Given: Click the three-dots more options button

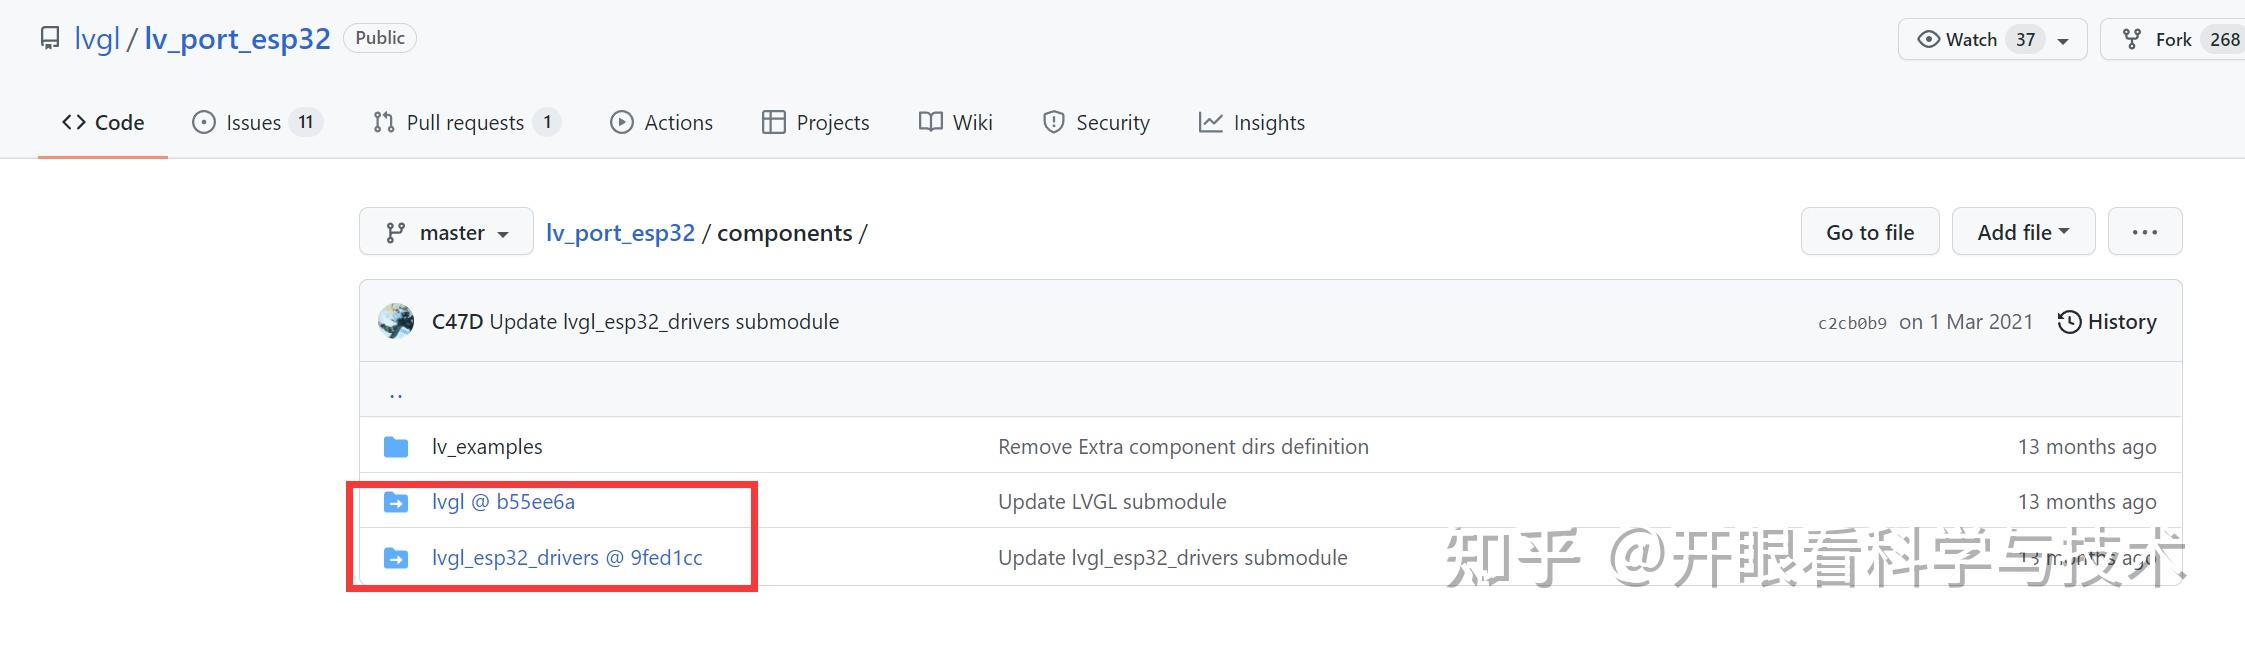Looking at the screenshot, I should (2144, 232).
